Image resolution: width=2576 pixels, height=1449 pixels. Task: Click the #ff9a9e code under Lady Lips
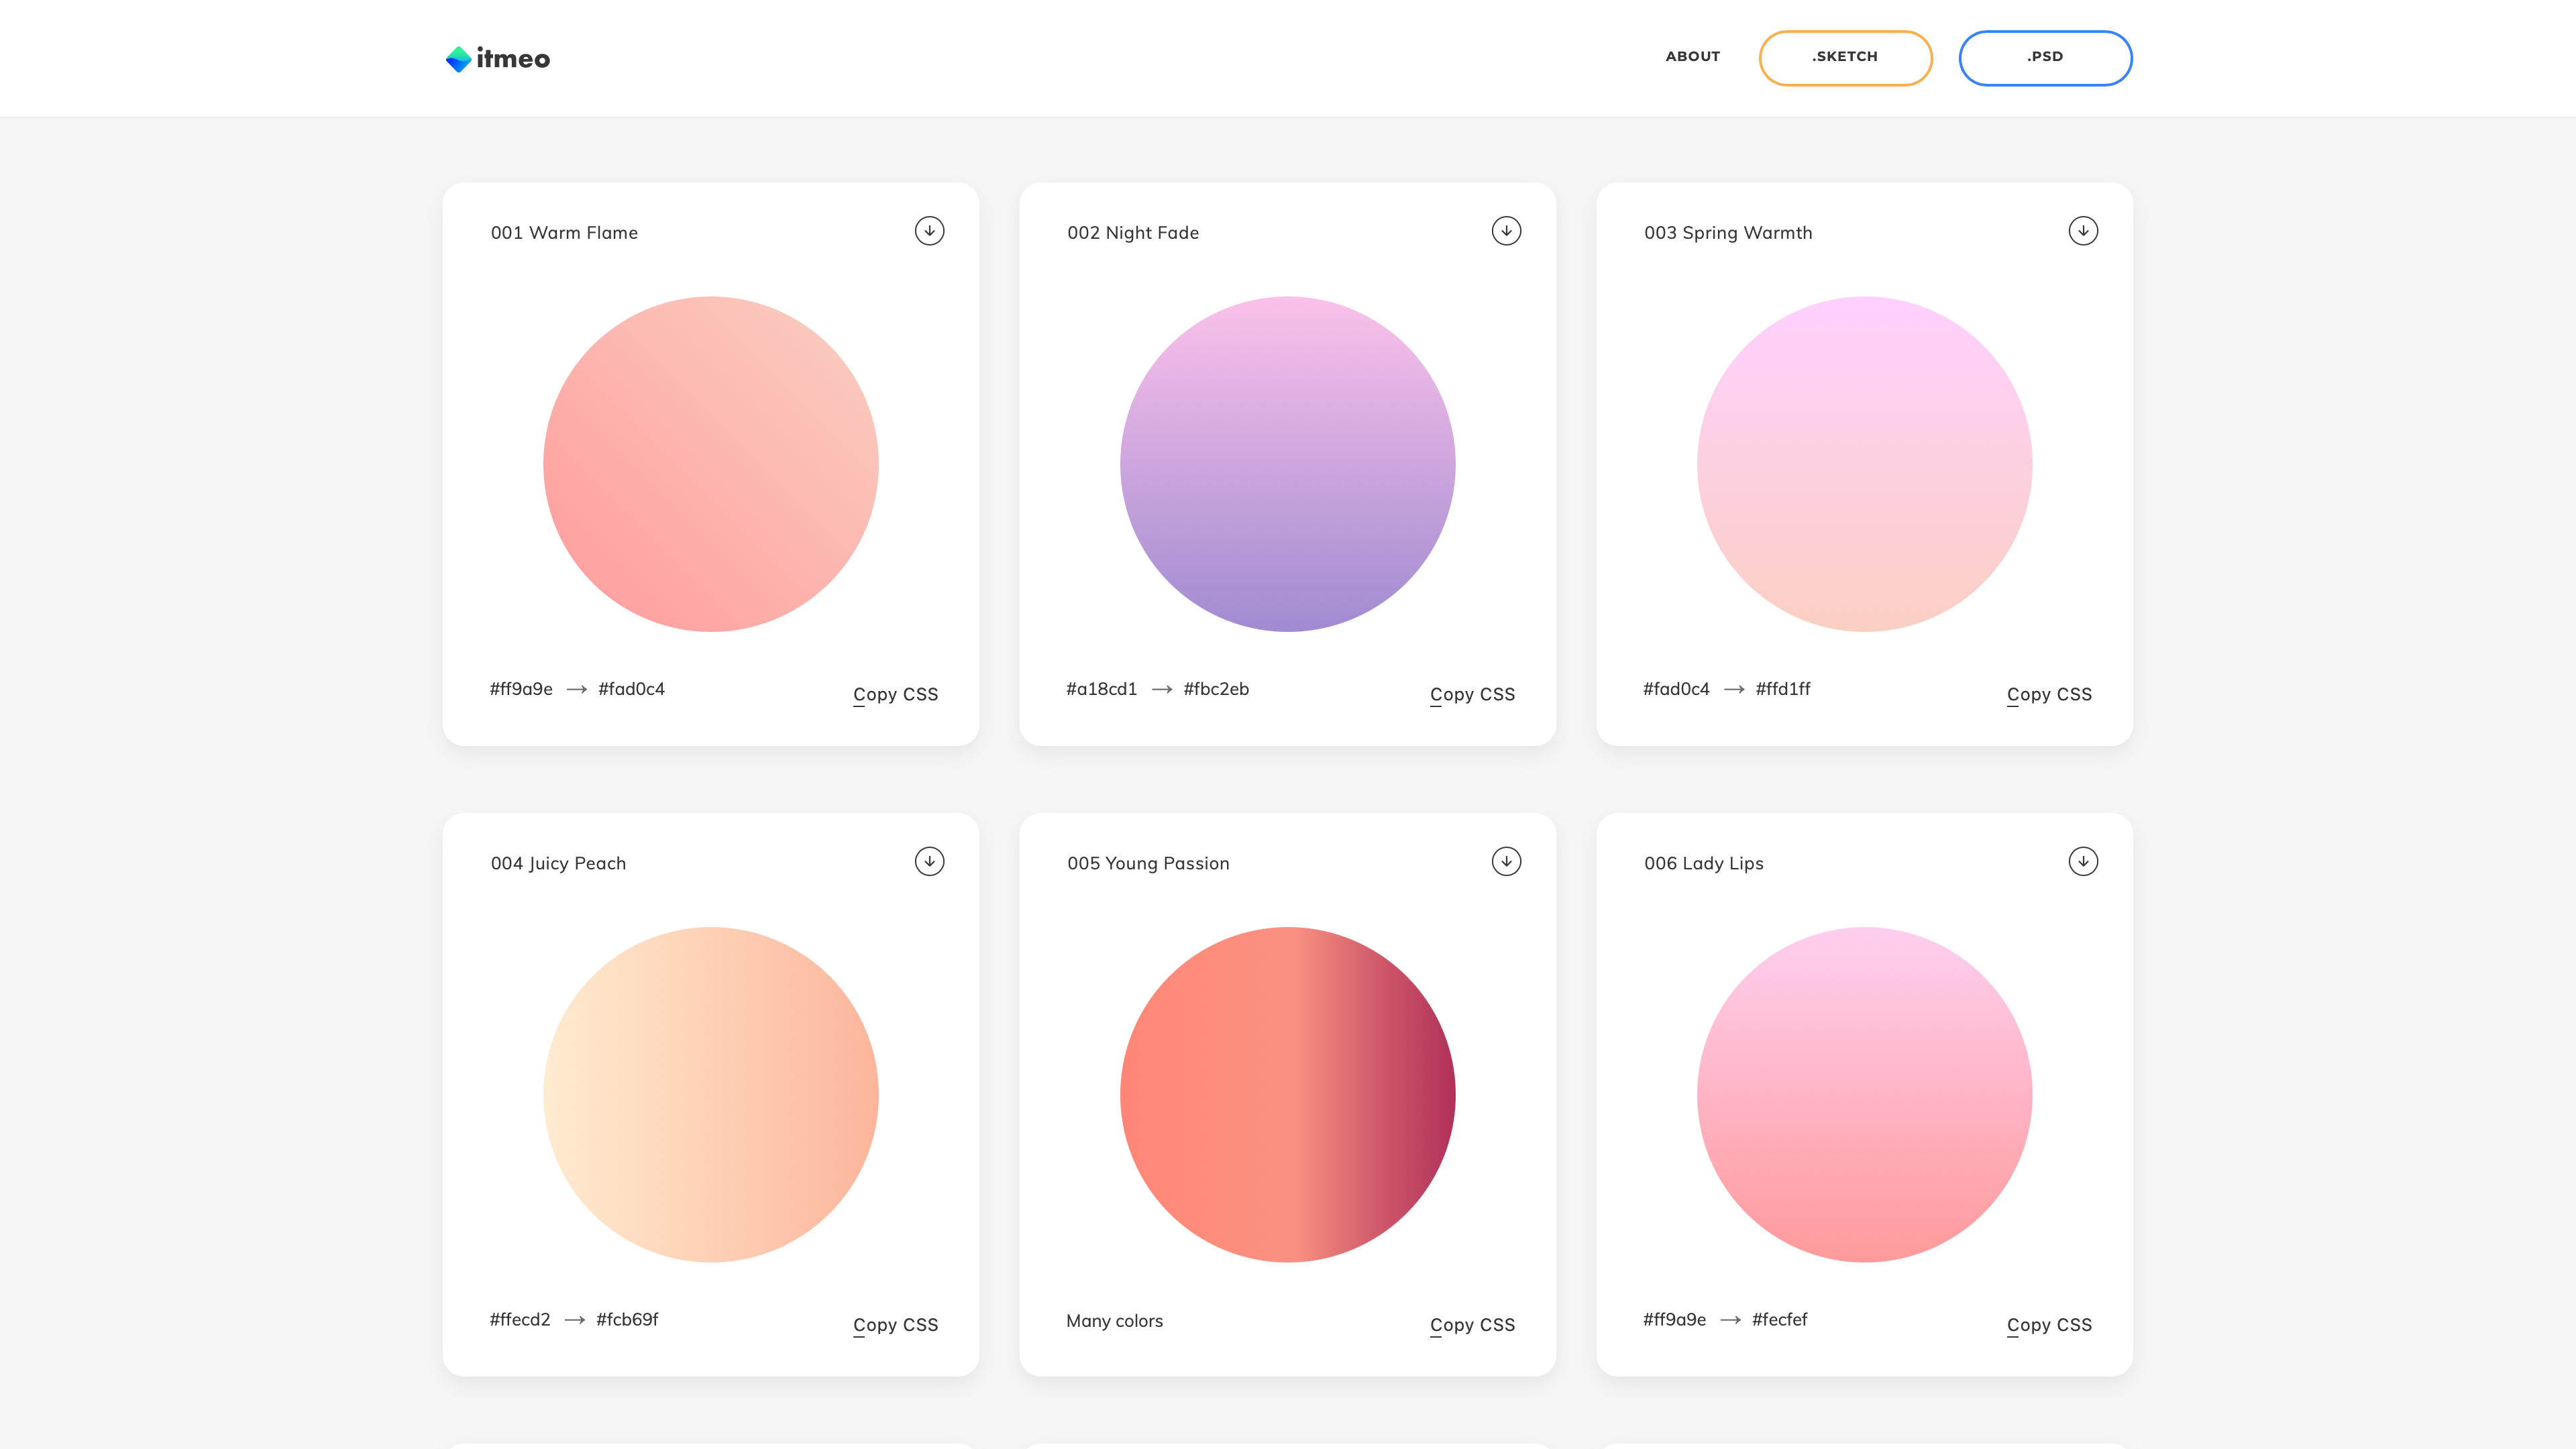(x=1675, y=1320)
